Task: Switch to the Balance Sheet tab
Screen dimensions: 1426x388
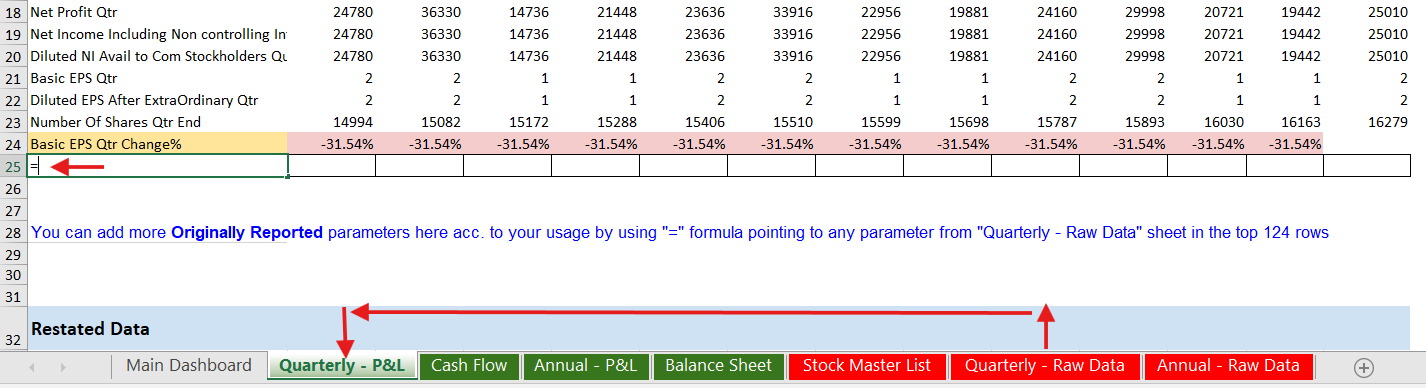Action: point(718,366)
